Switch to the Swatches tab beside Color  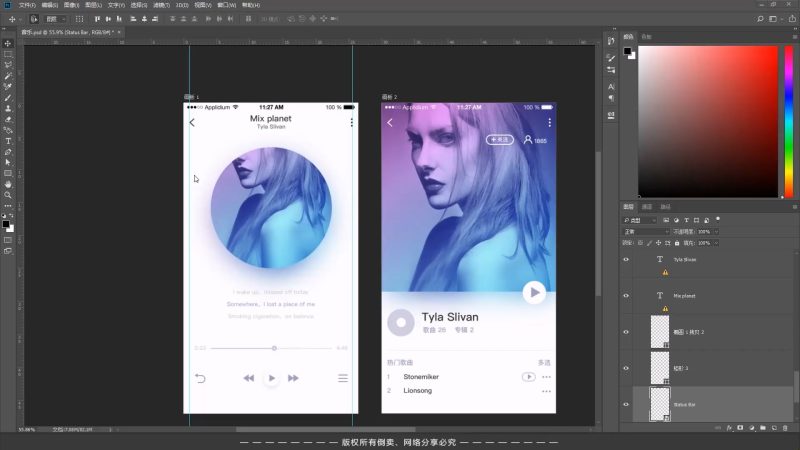pyautogui.click(x=646, y=37)
